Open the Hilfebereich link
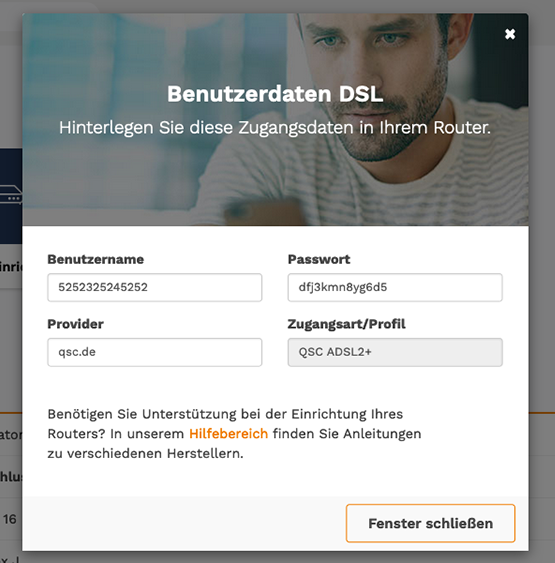555x563 pixels. point(228,434)
